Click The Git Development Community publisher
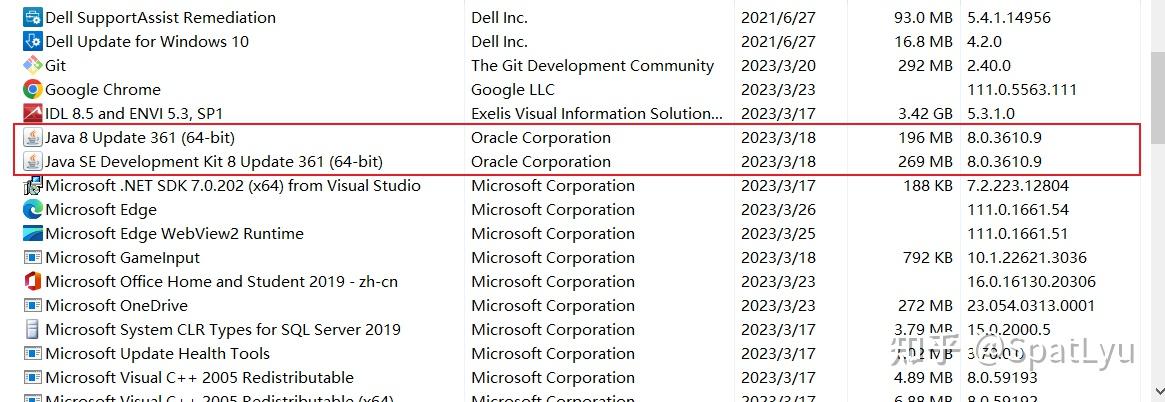The width and height of the screenshot is (1165, 402). pos(592,65)
